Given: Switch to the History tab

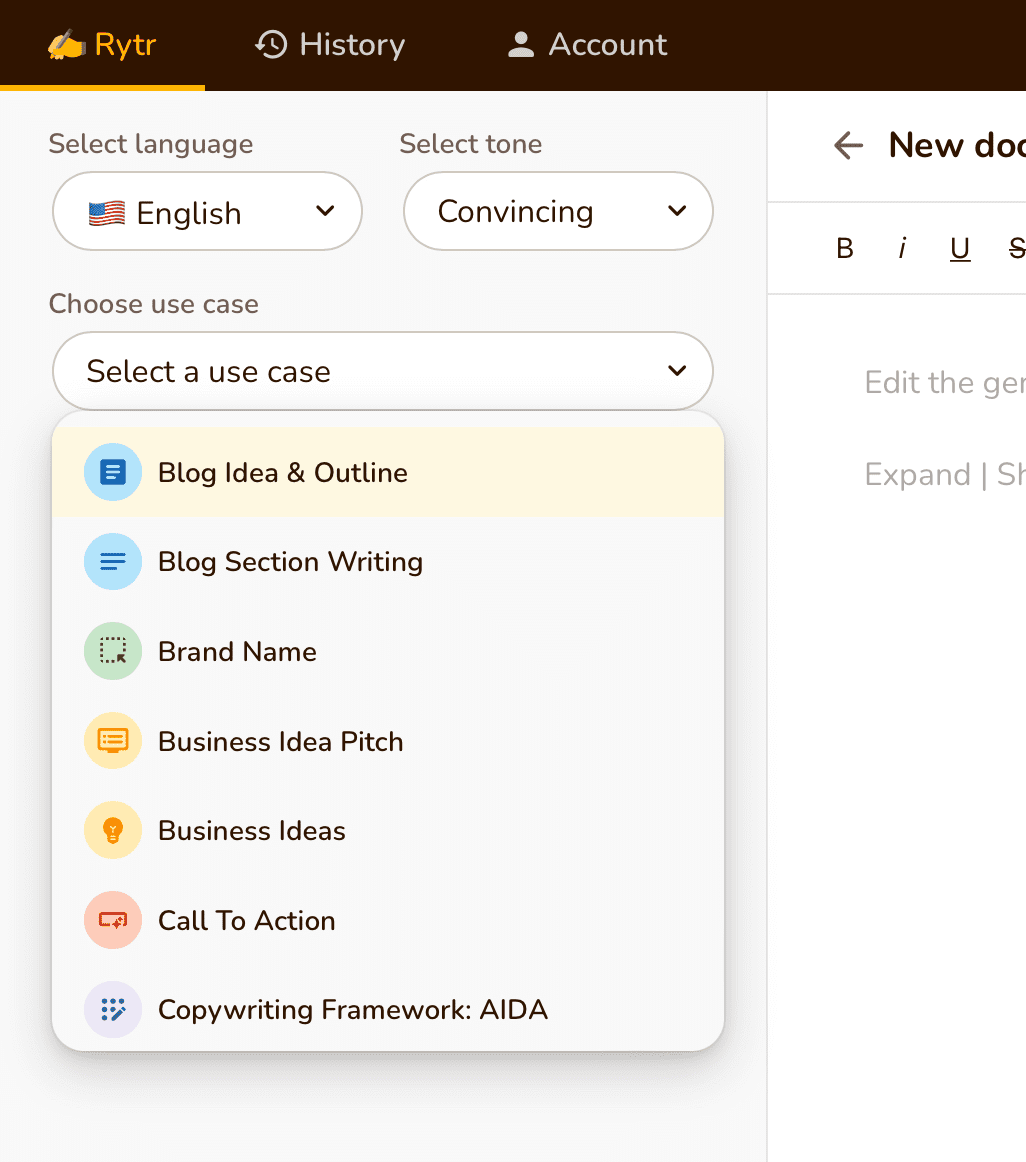Looking at the screenshot, I should pos(330,45).
